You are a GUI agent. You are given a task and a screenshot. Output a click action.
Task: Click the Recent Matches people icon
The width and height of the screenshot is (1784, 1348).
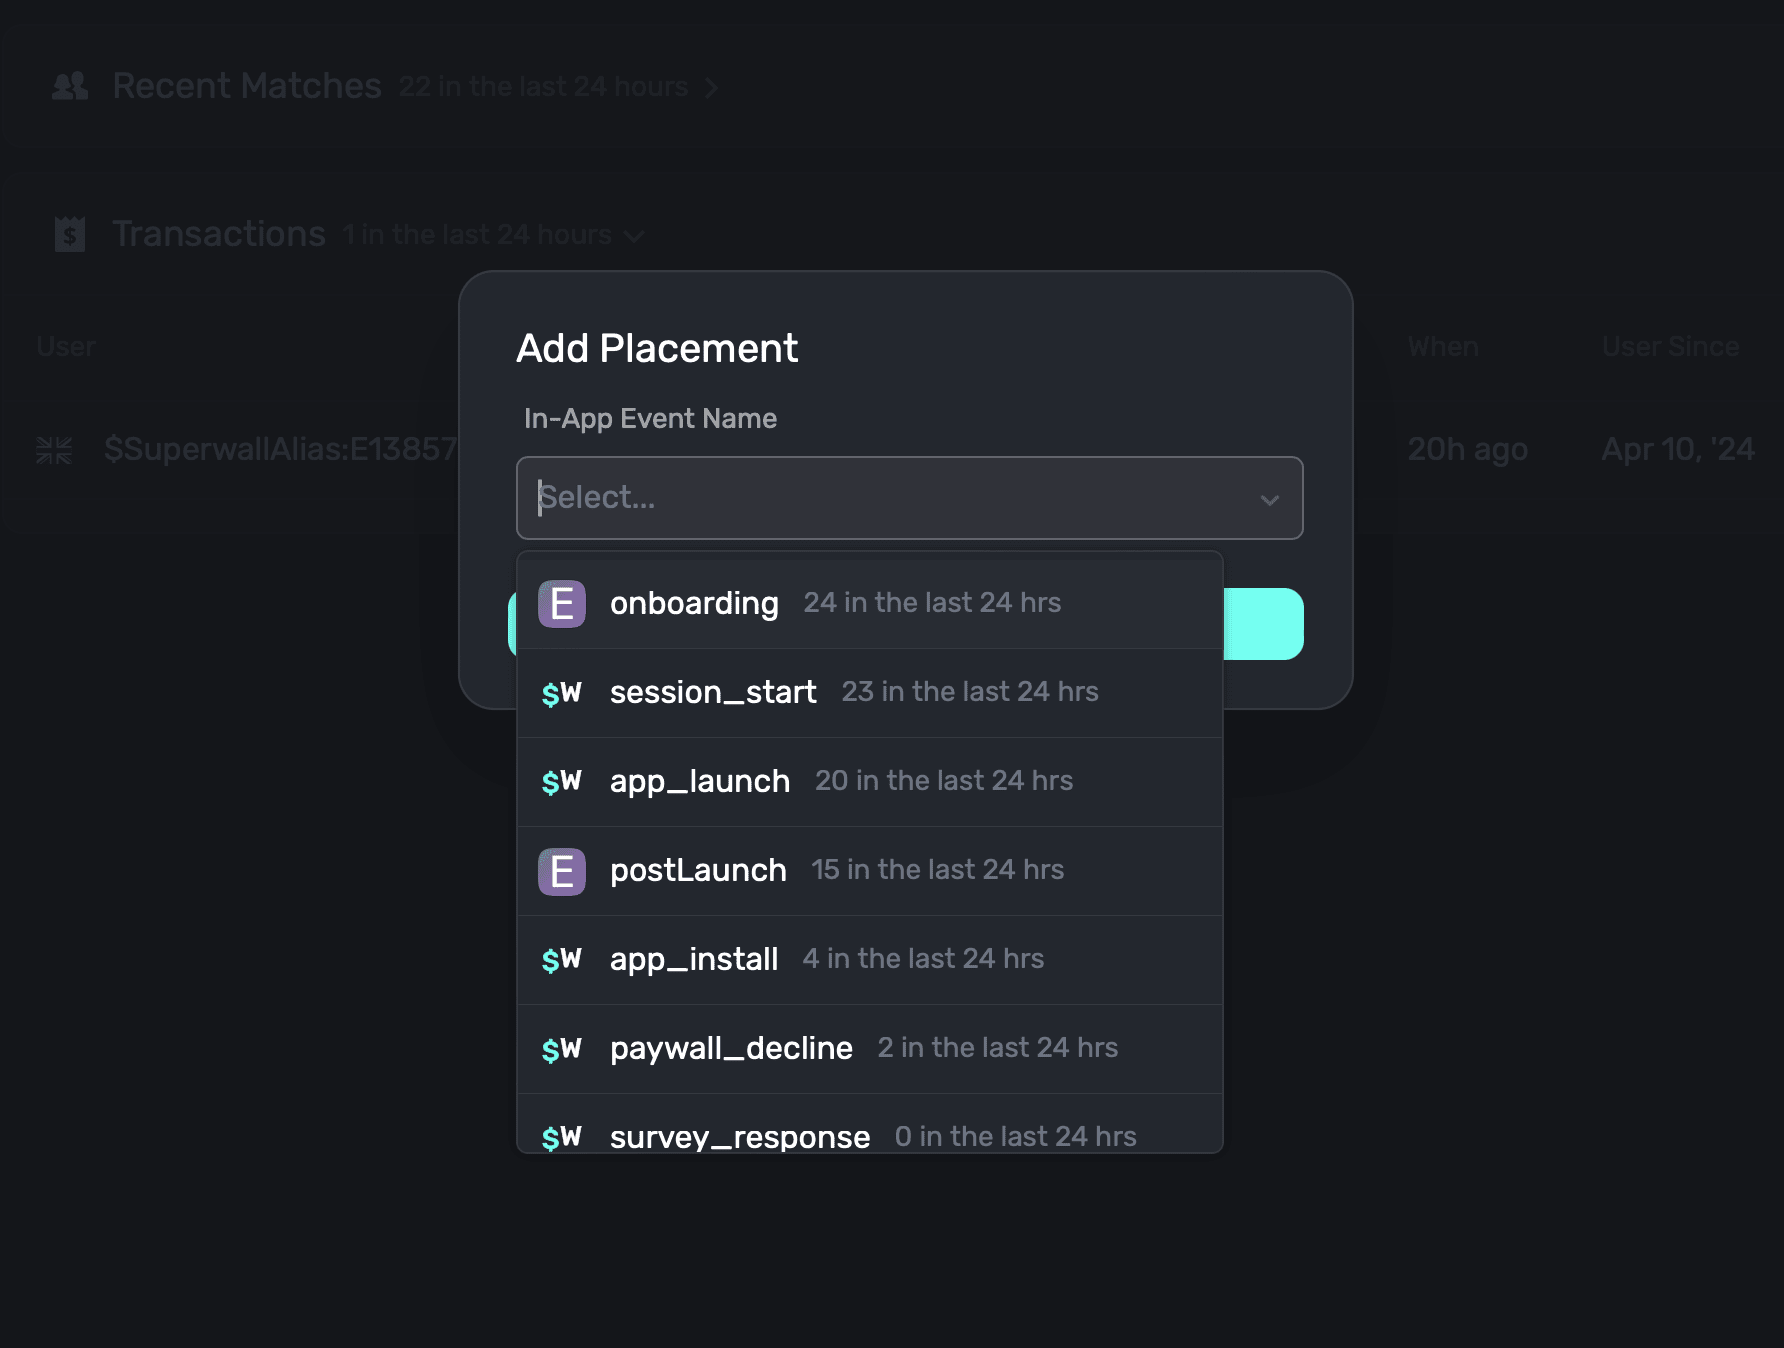[x=70, y=87]
